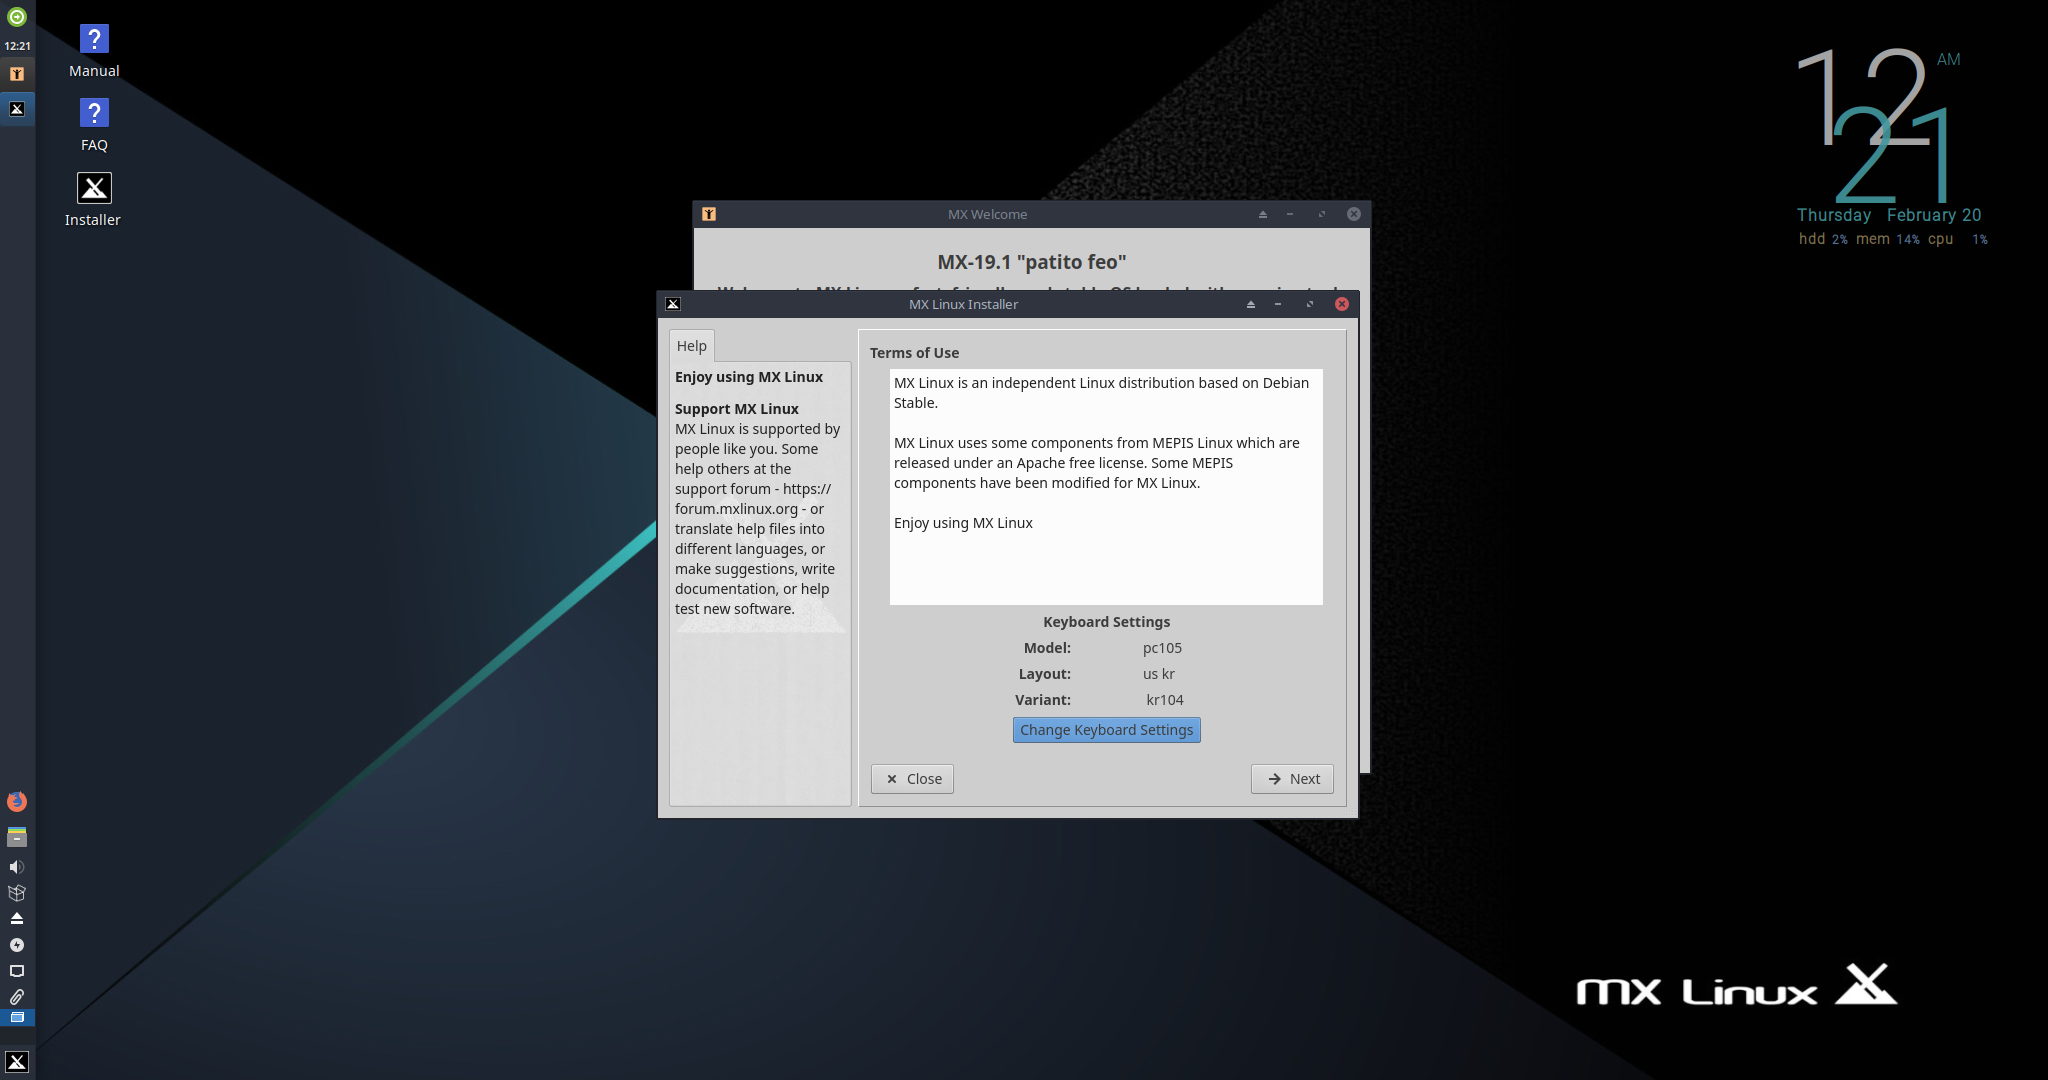Proceed with the Next button
This screenshot has height=1080, width=2048.
click(1292, 779)
